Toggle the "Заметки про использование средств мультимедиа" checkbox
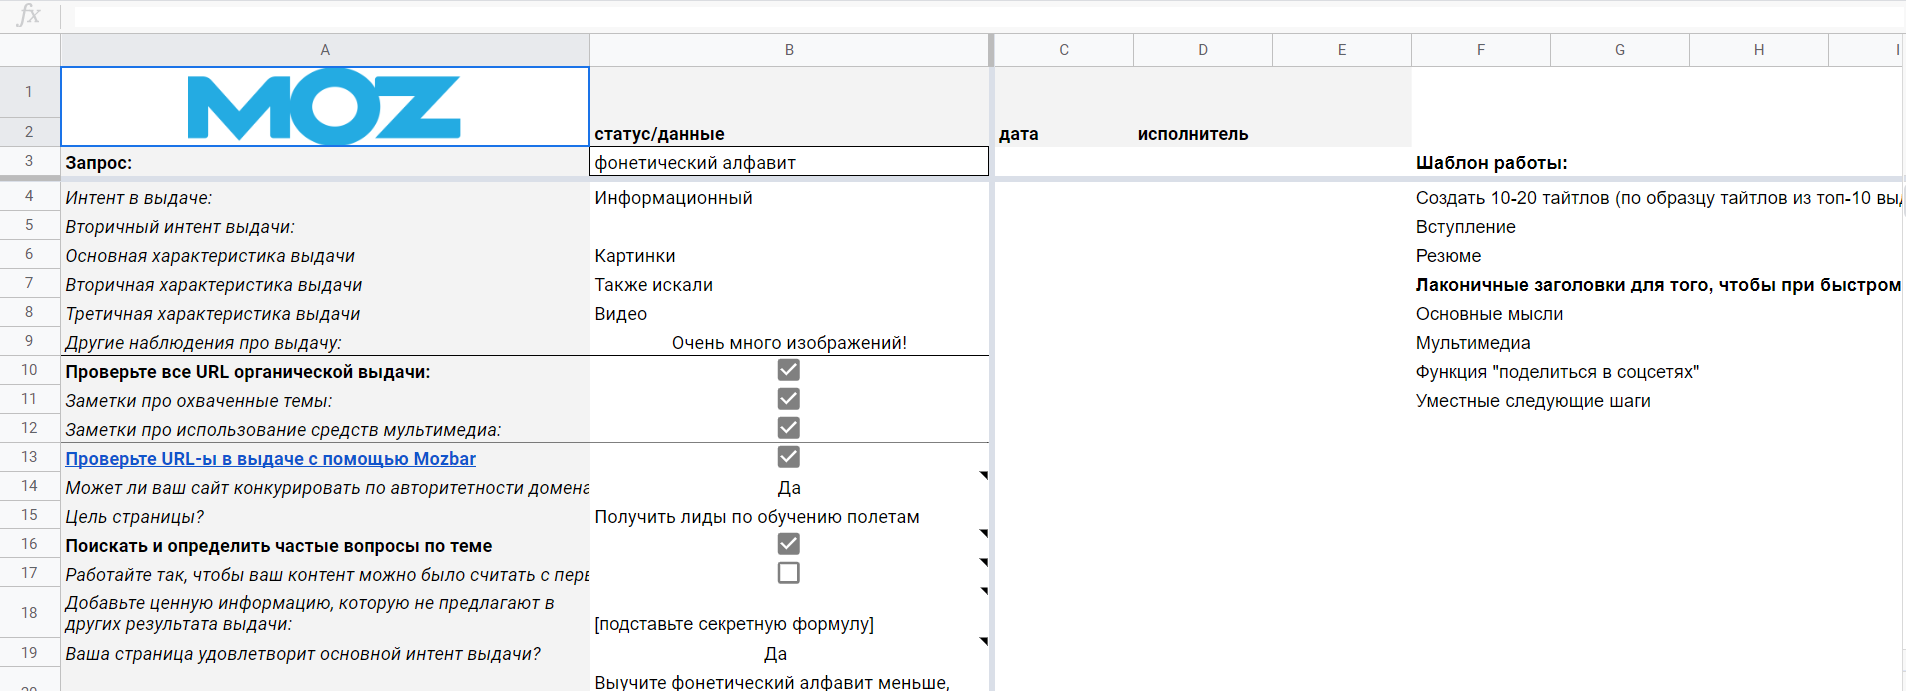 (788, 428)
